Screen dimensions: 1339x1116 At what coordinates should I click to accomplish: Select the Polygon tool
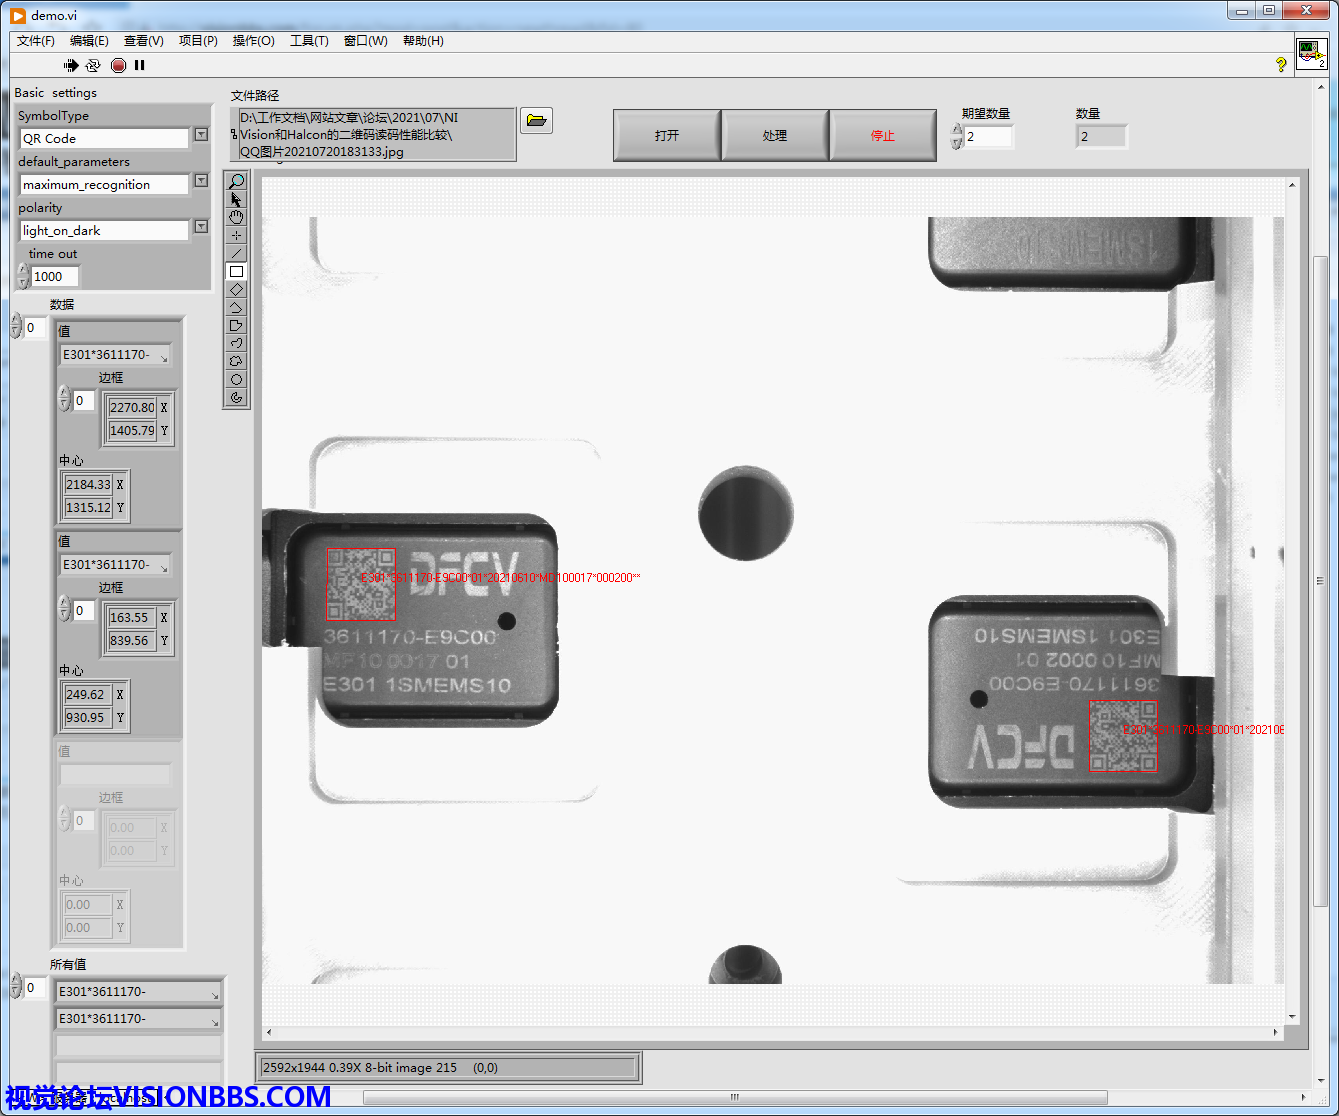pyautogui.click(x=236, y=325)
